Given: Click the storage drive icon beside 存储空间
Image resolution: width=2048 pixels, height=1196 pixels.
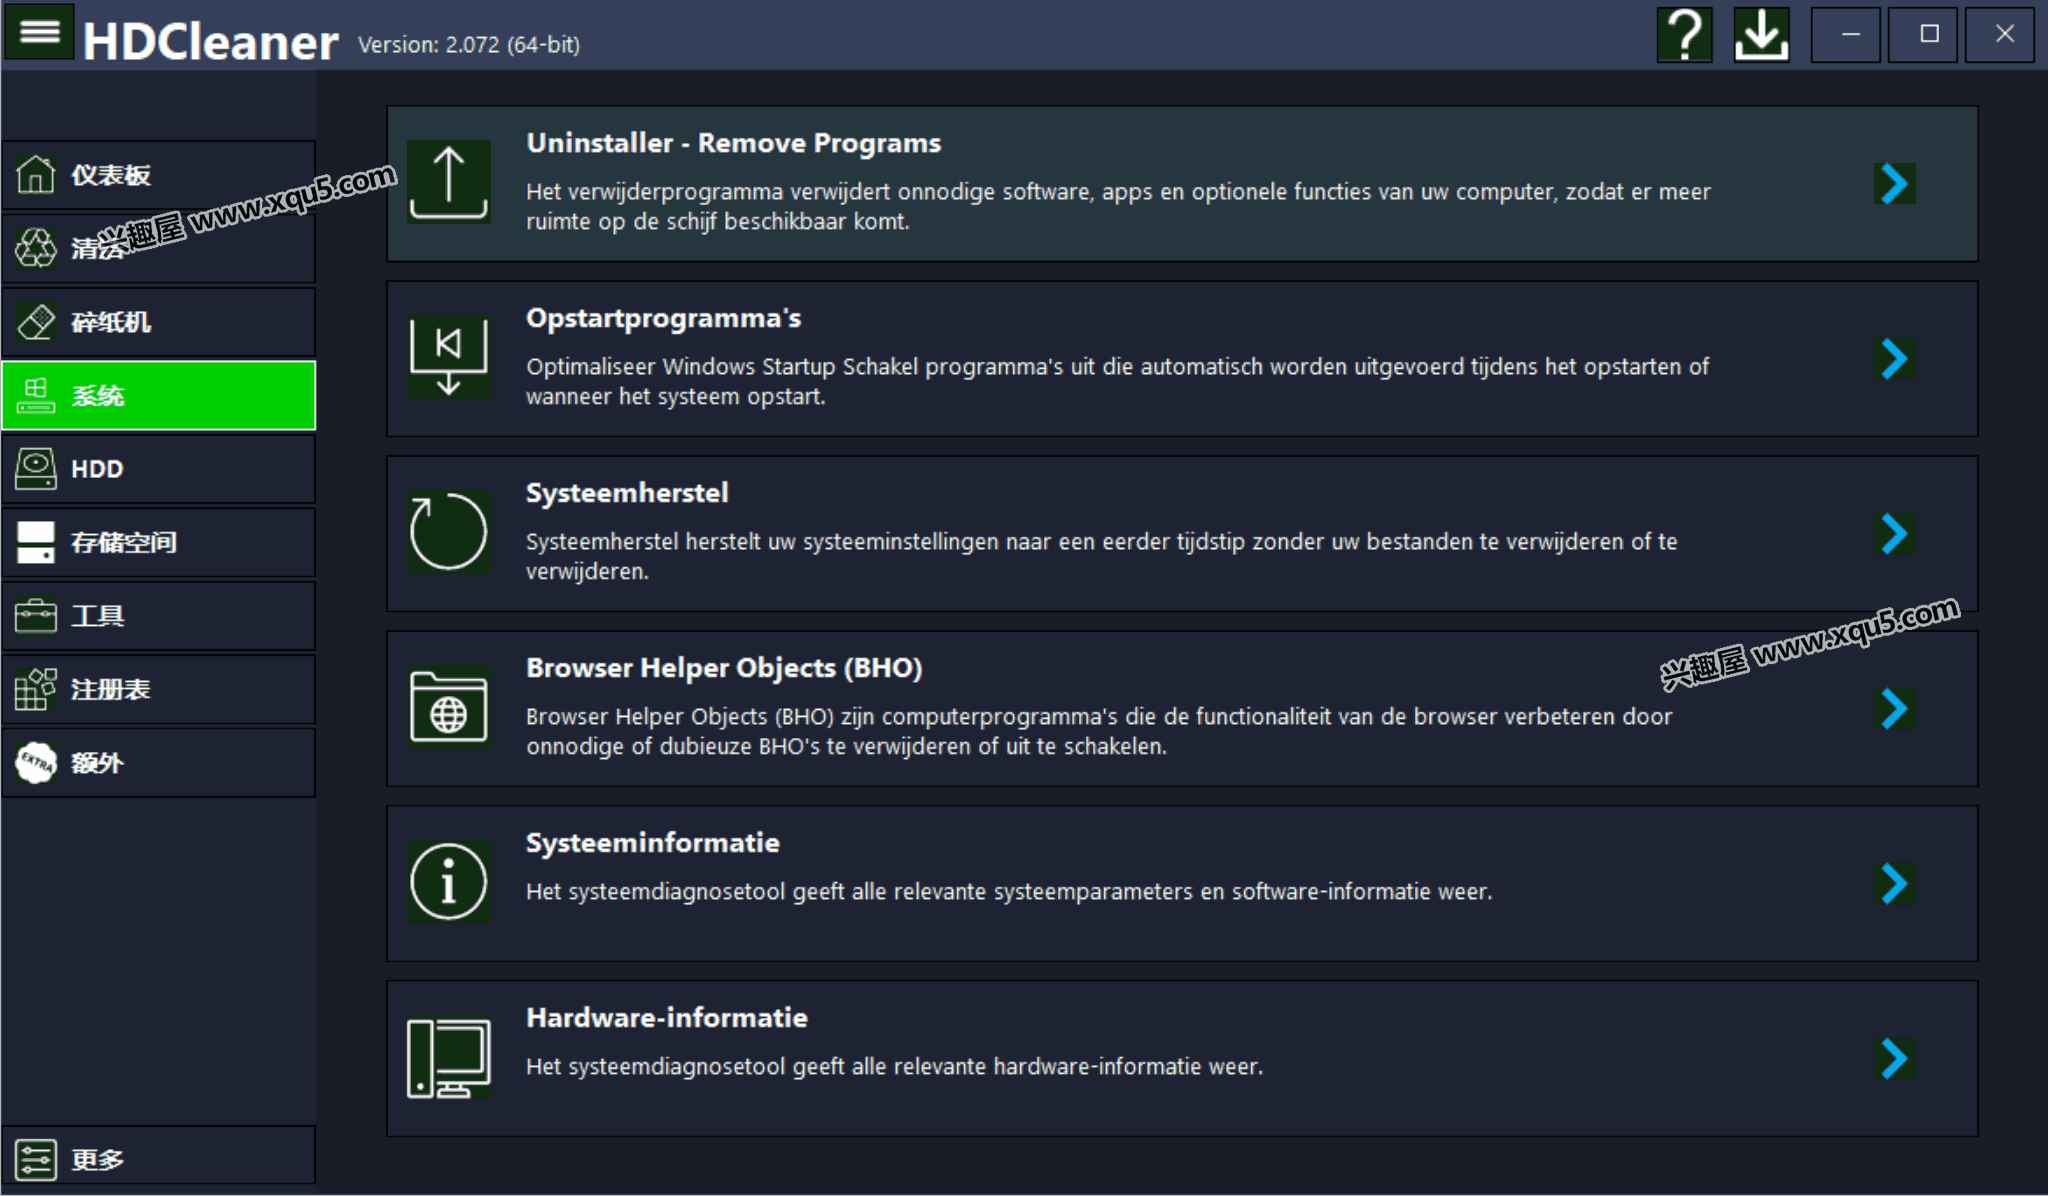Looking at the screenshot, I should pos(35,542).
